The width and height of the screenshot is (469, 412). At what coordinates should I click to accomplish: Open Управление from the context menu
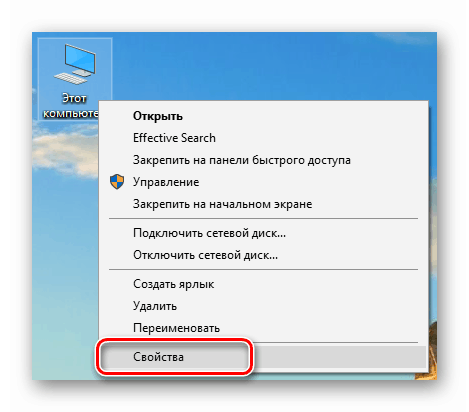coord(166,182)
